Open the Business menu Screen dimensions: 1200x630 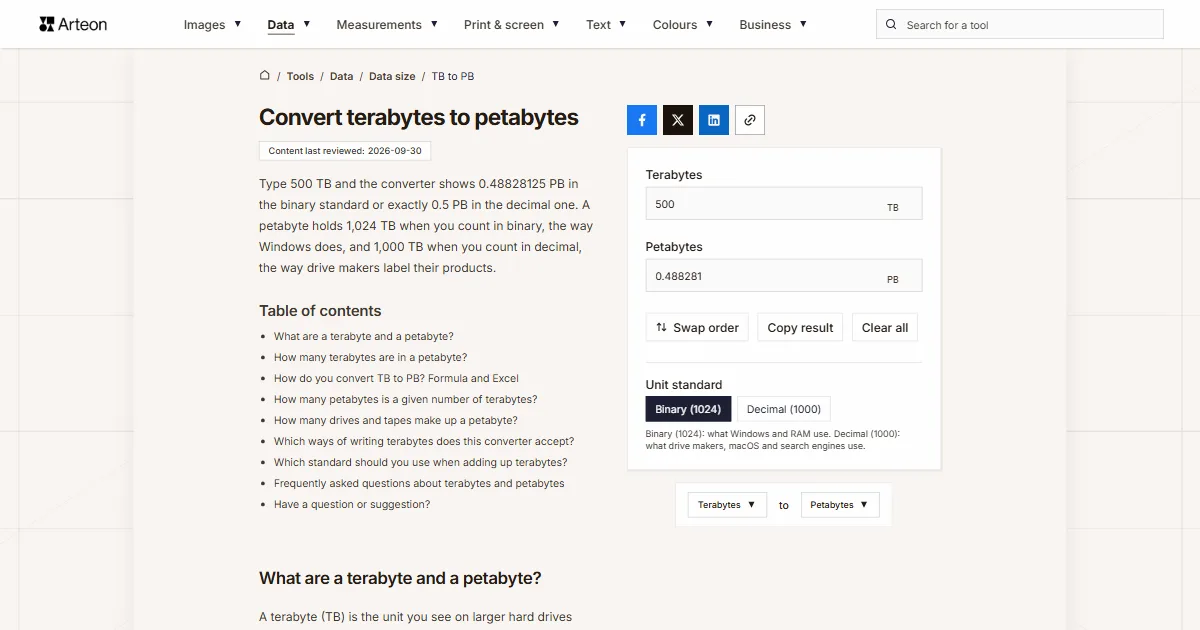(x=773, y=25)
